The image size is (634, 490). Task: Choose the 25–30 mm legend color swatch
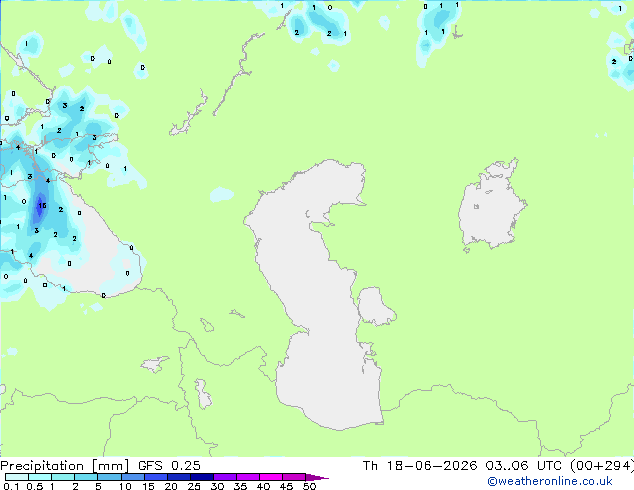[202, 477]
